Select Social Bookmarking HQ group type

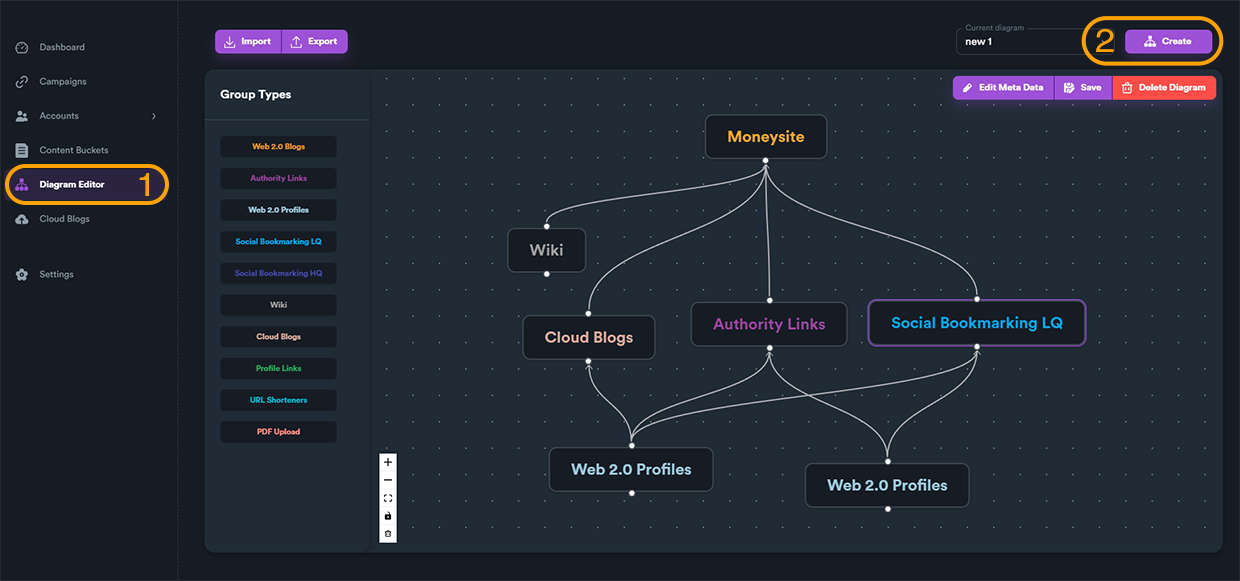pos(278,273)
